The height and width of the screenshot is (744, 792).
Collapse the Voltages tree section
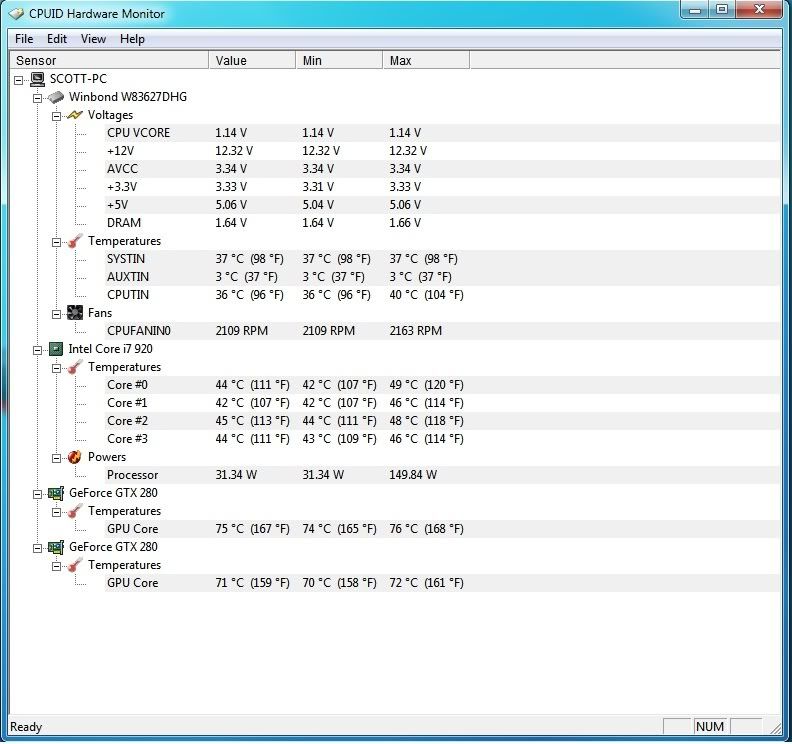(x=57, y=115)
